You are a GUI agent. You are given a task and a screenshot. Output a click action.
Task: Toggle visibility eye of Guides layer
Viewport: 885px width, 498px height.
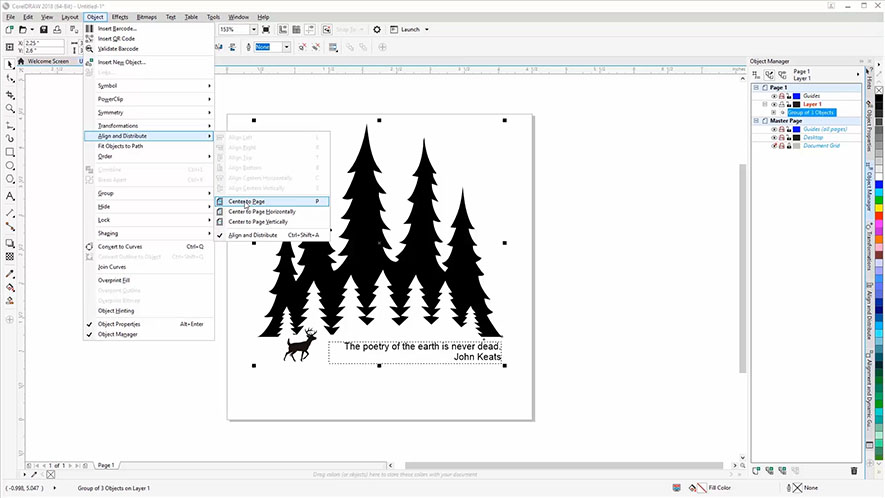click(x=774, y=96)
